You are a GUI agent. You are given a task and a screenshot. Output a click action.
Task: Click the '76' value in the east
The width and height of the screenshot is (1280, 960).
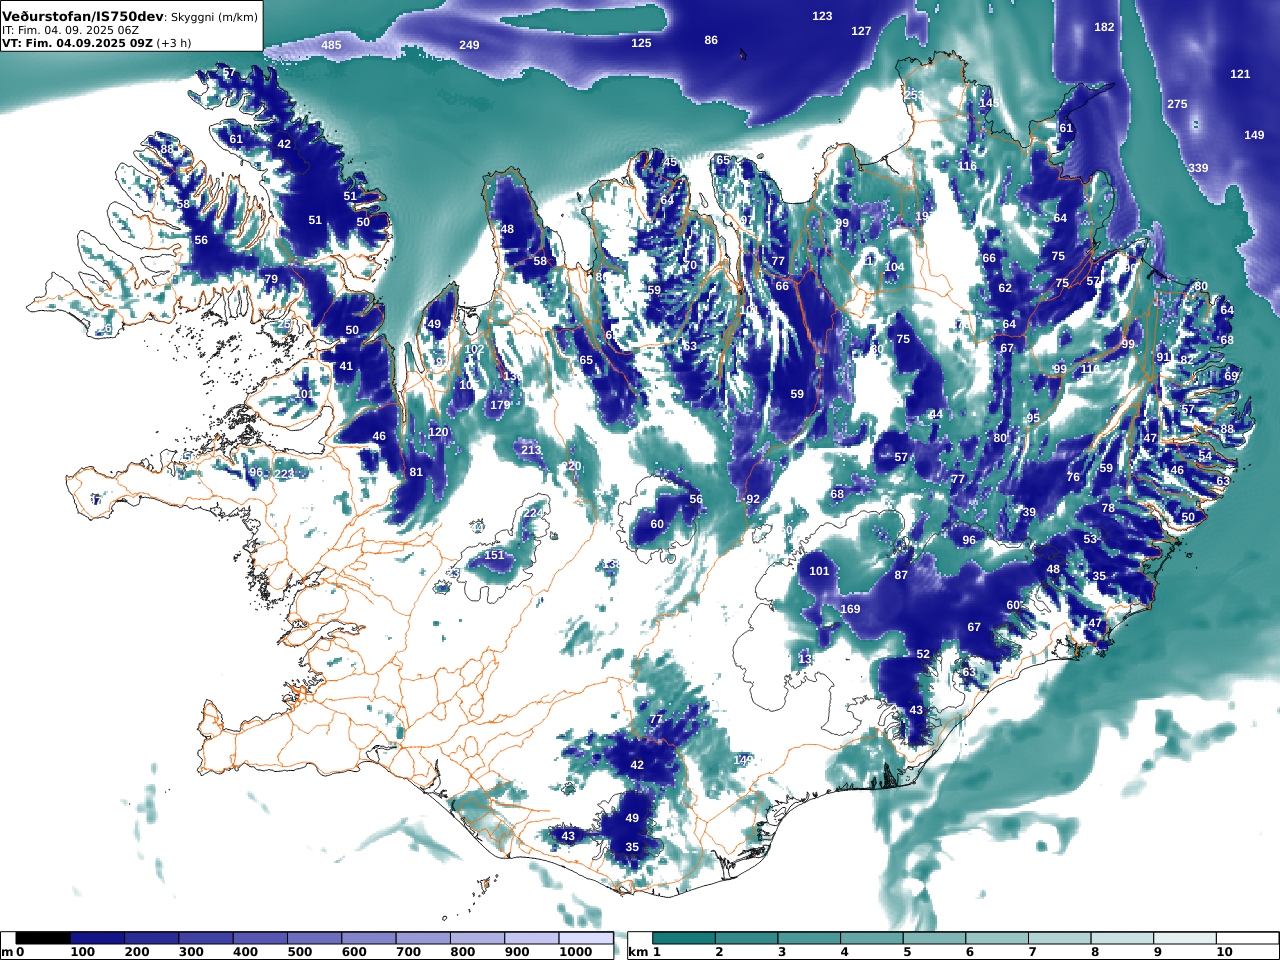[1073, 477]
